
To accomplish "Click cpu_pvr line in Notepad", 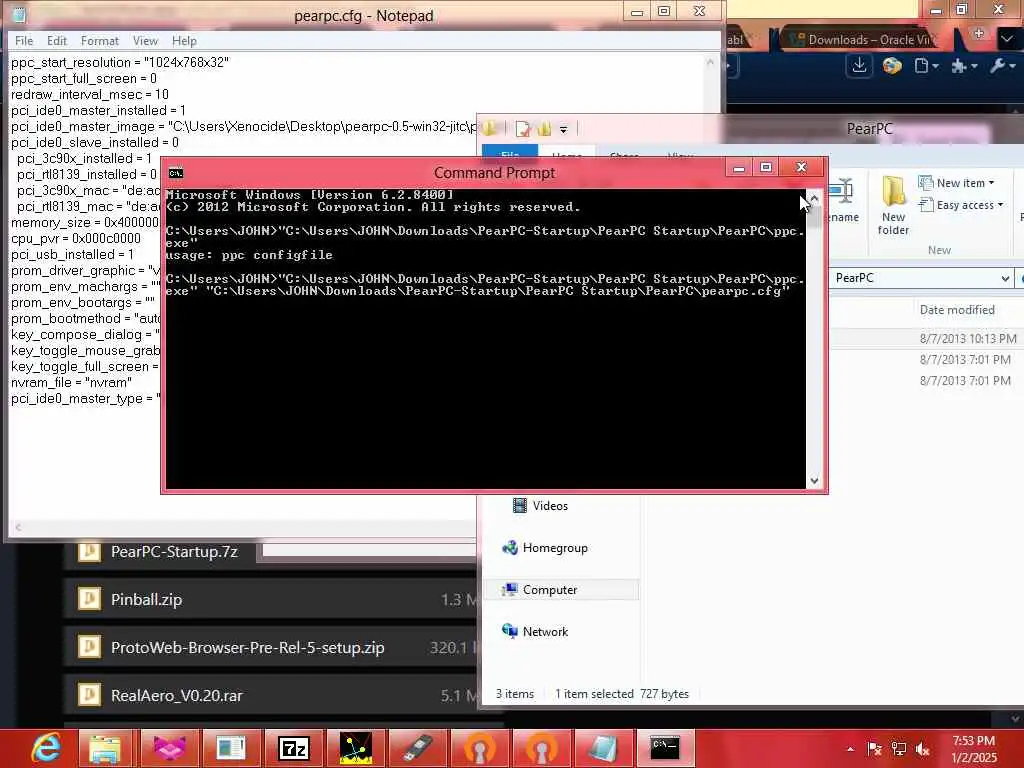I will coord(76,238).
